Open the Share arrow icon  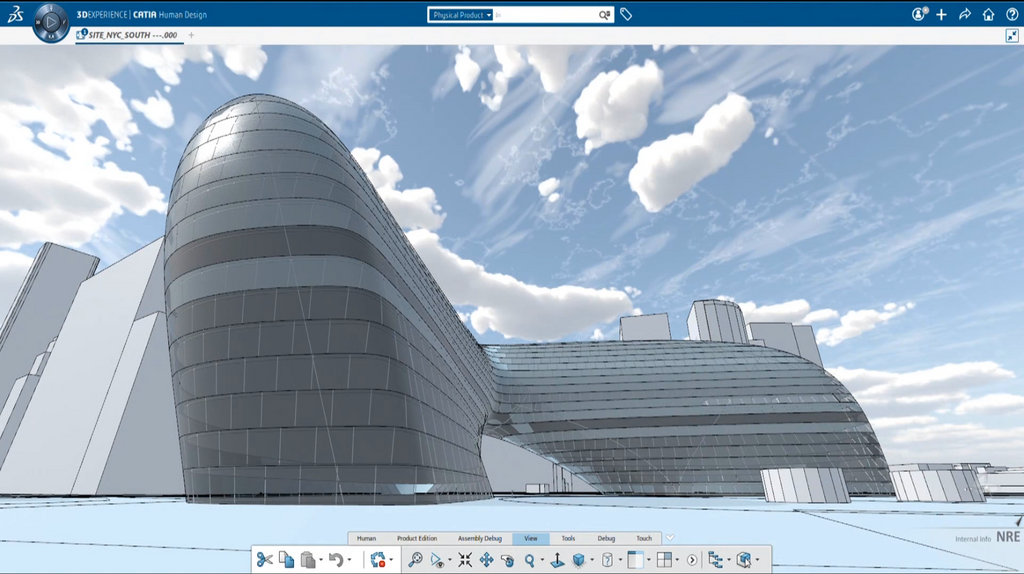[965, 15]
